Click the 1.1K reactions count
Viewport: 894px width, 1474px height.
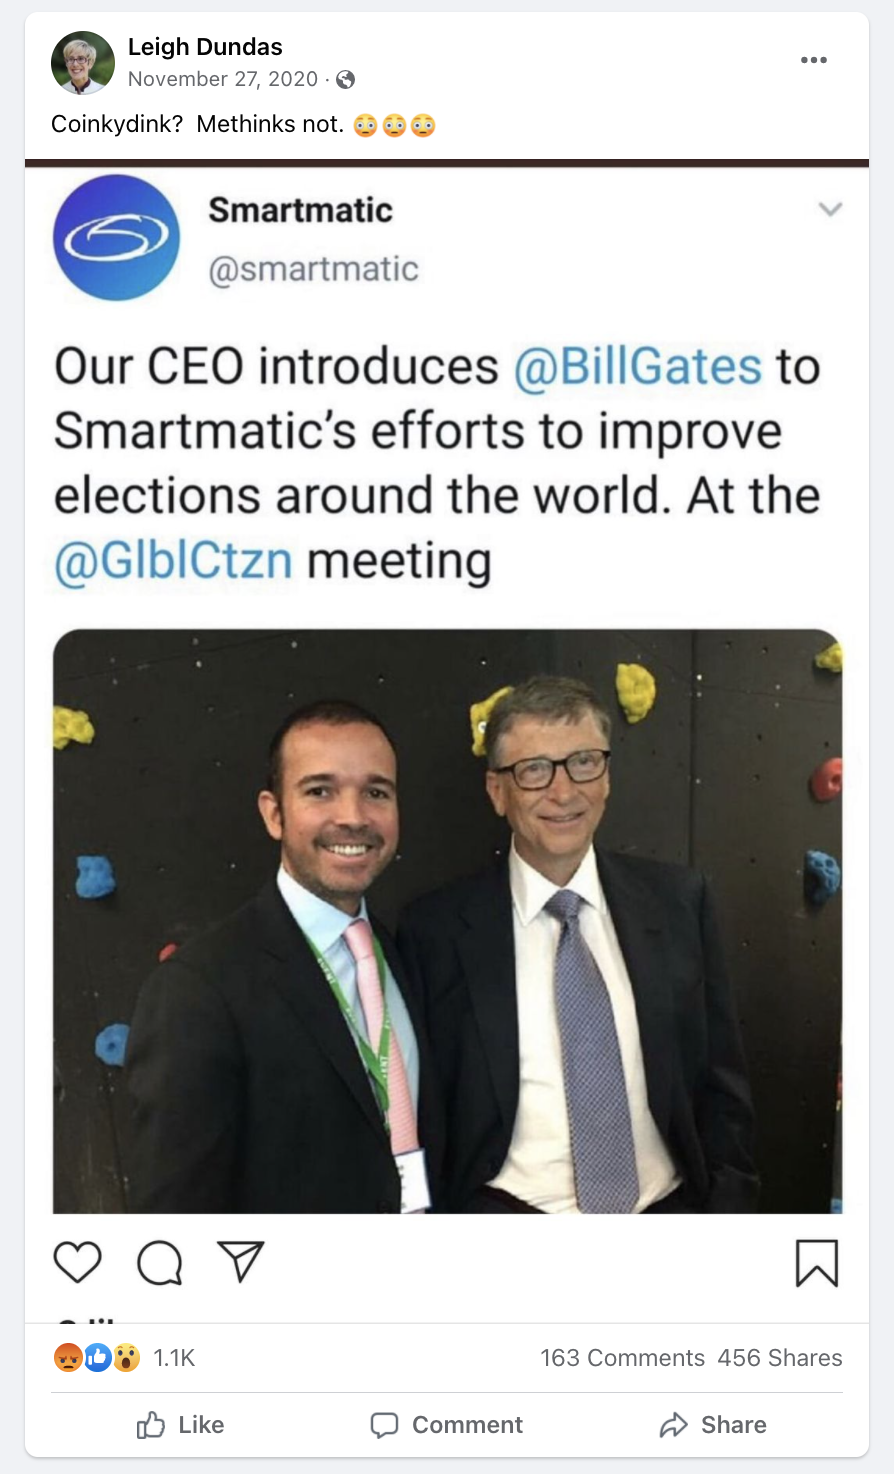pos(174,1357)
